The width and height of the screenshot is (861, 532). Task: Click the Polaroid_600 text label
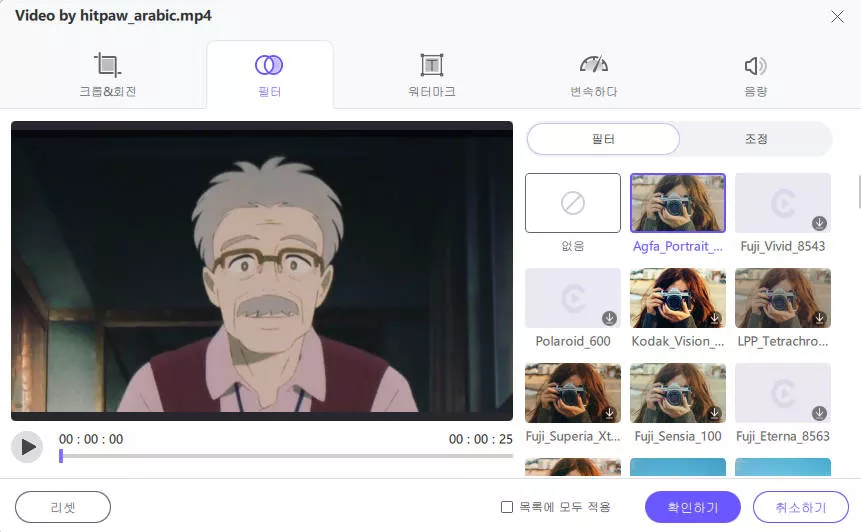point(573,341)
